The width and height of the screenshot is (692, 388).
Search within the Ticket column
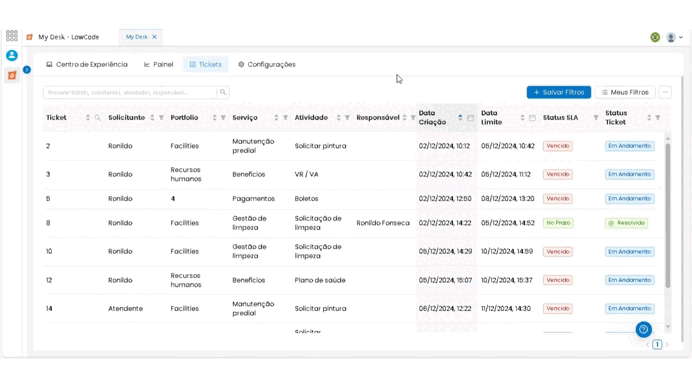pos(98,117)
